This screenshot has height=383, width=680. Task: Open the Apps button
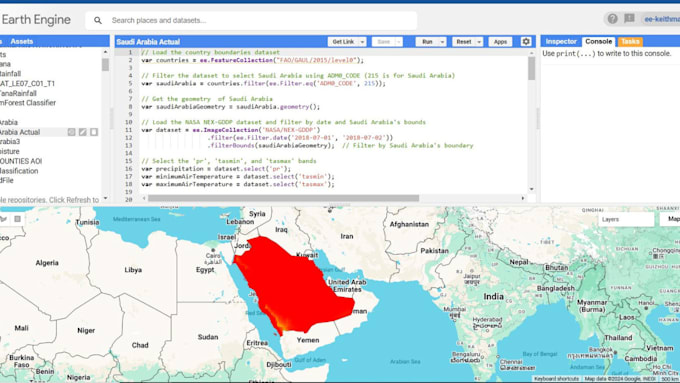500,42
